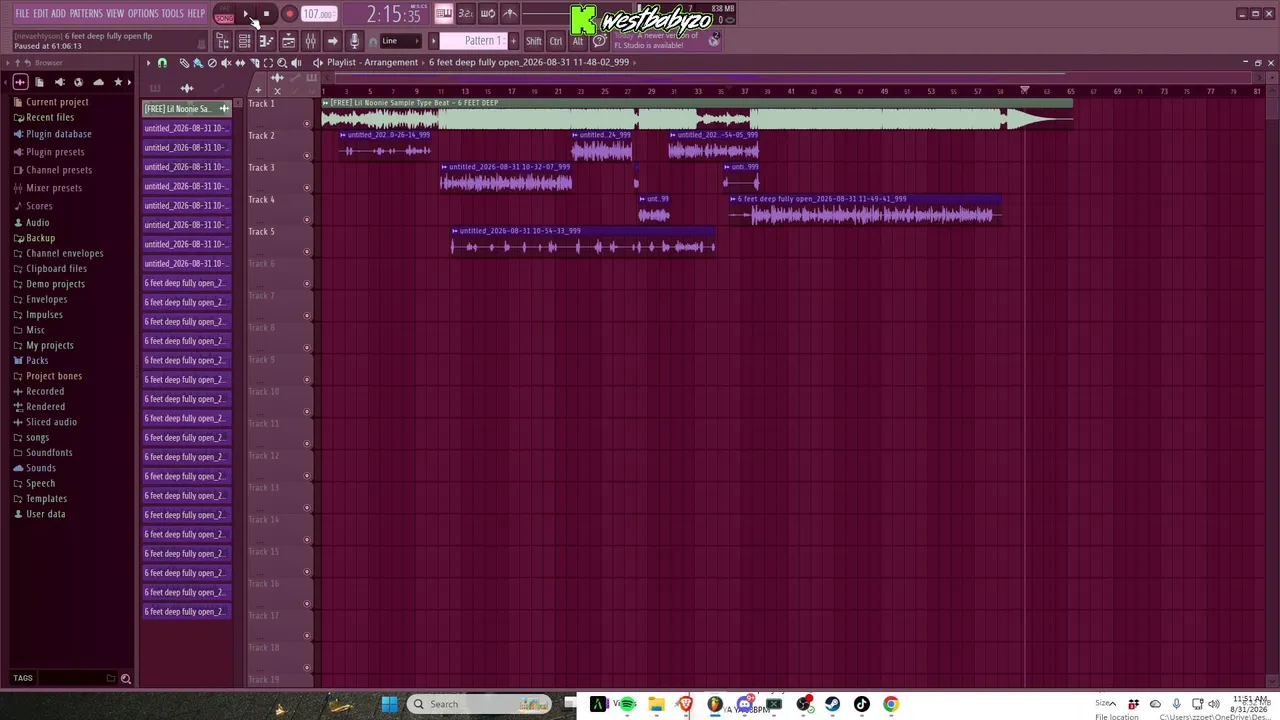Mute Track 4 using its dot toggle
1280x720 pixels.
tap(307, 220)
